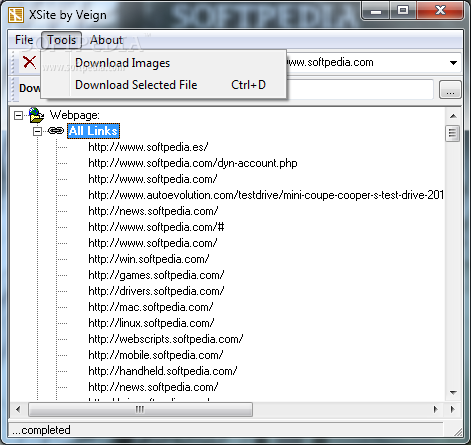Select the http://www.softpedia.es/ link
The image size is (471, 445).
click(148, 147)
